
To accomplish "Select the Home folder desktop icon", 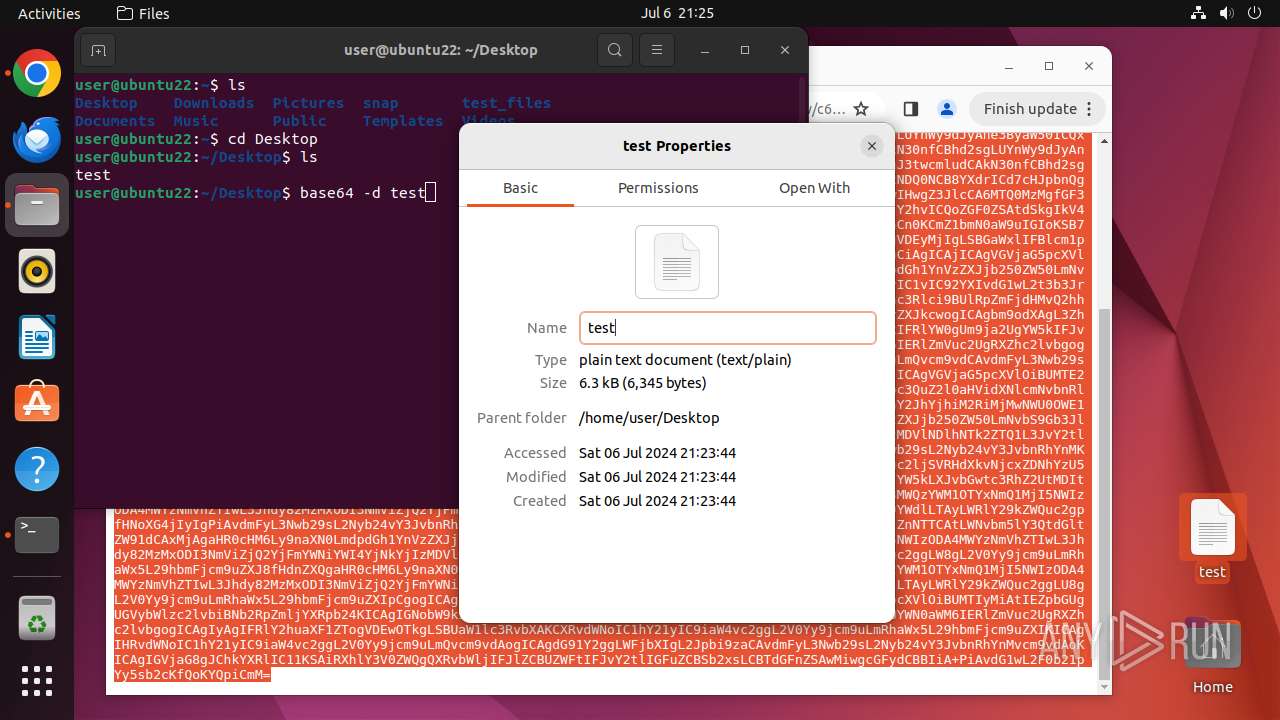I will point(1212,655).
